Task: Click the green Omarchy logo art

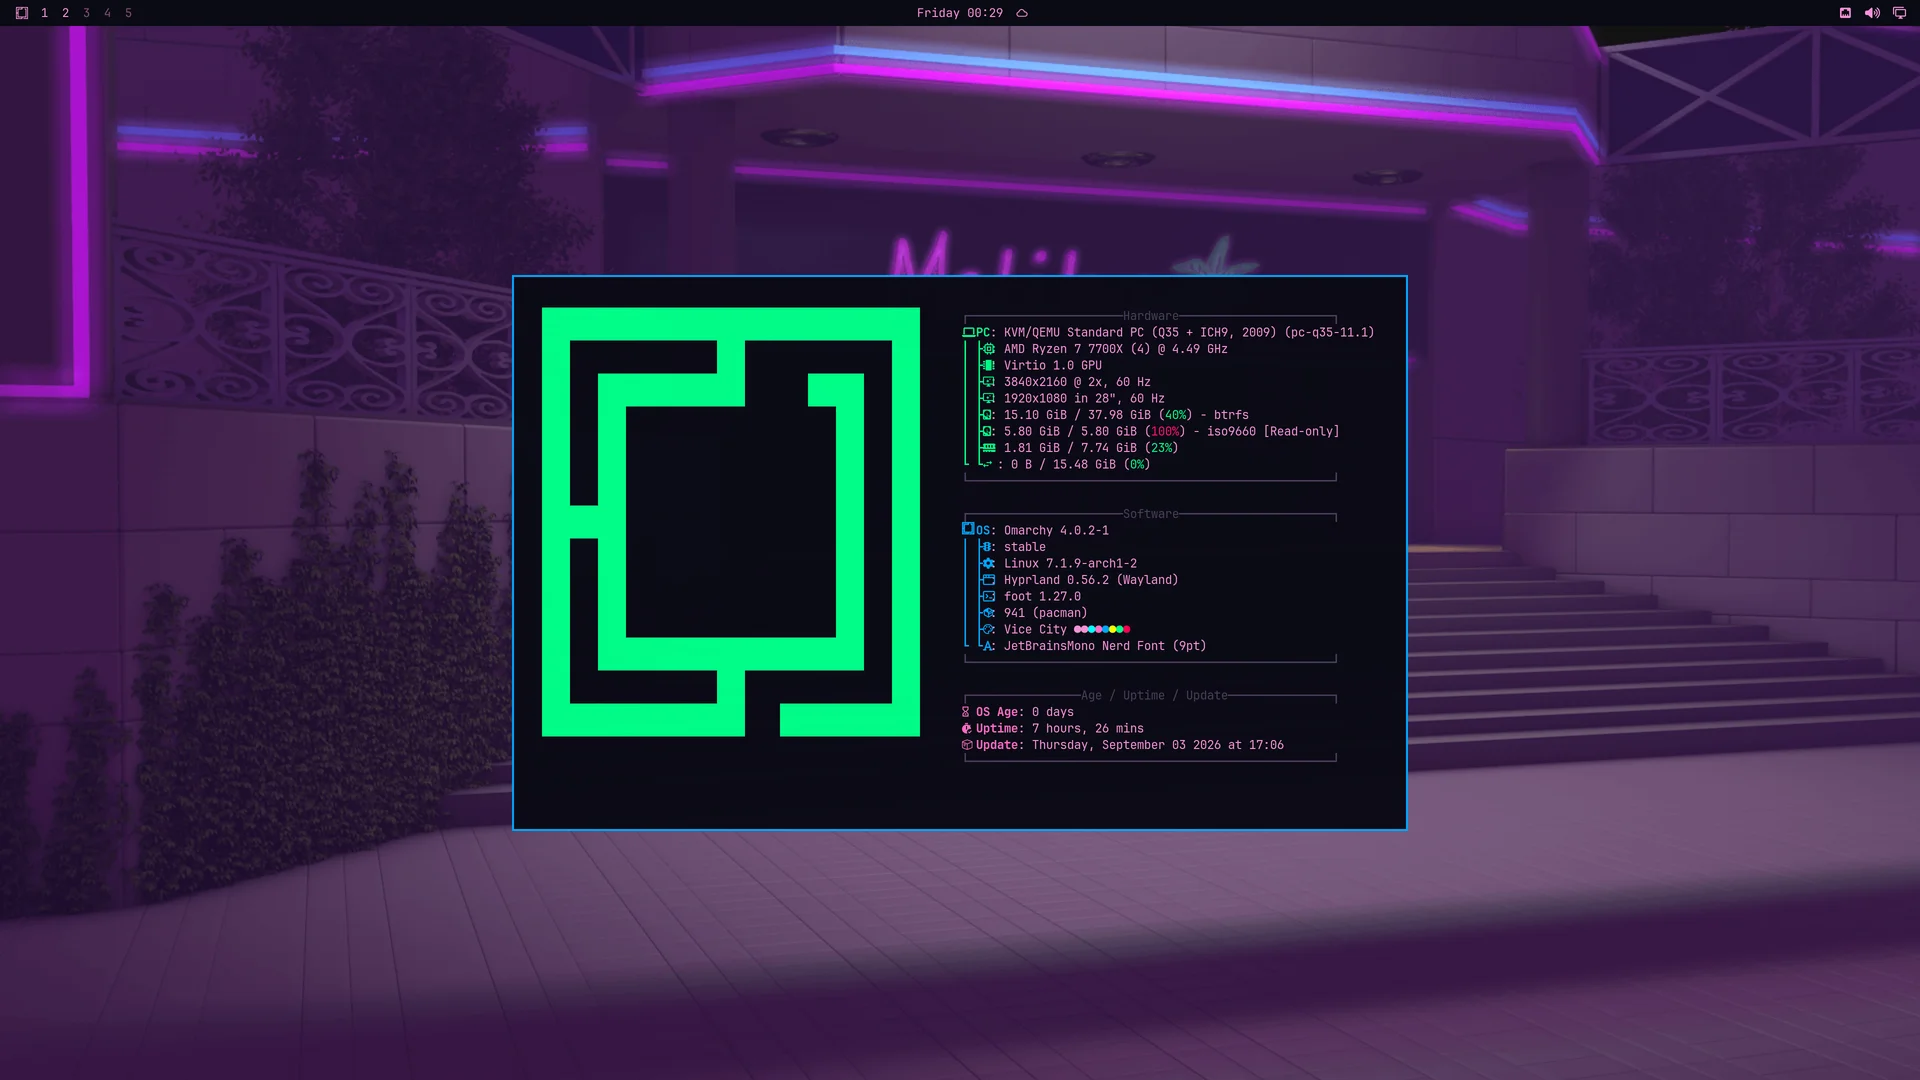Action: (x=731, y=522)
